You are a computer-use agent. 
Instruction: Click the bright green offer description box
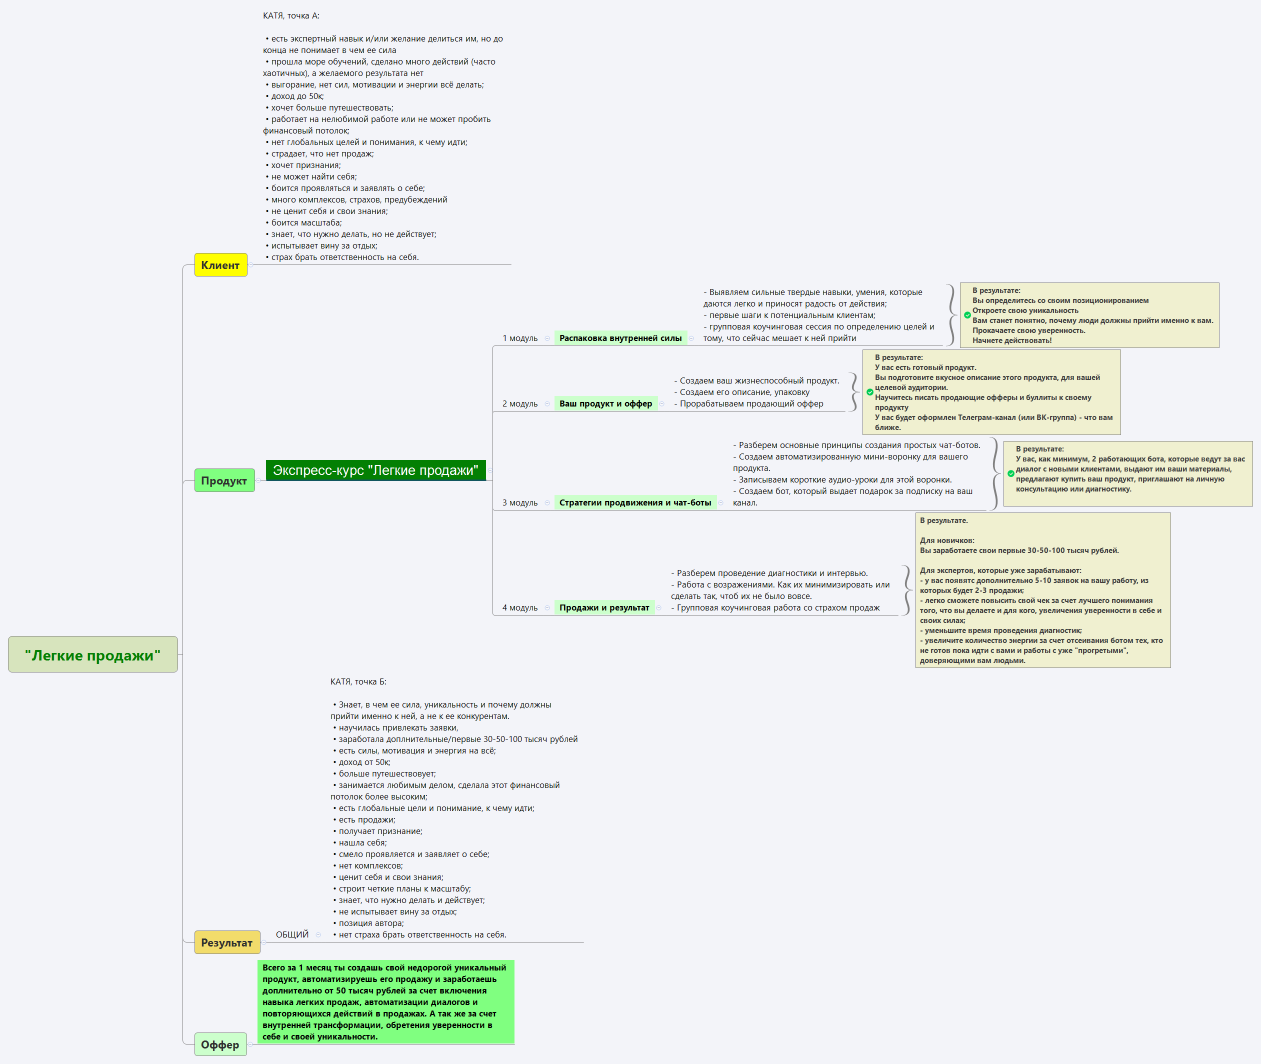coord(385,1002)
